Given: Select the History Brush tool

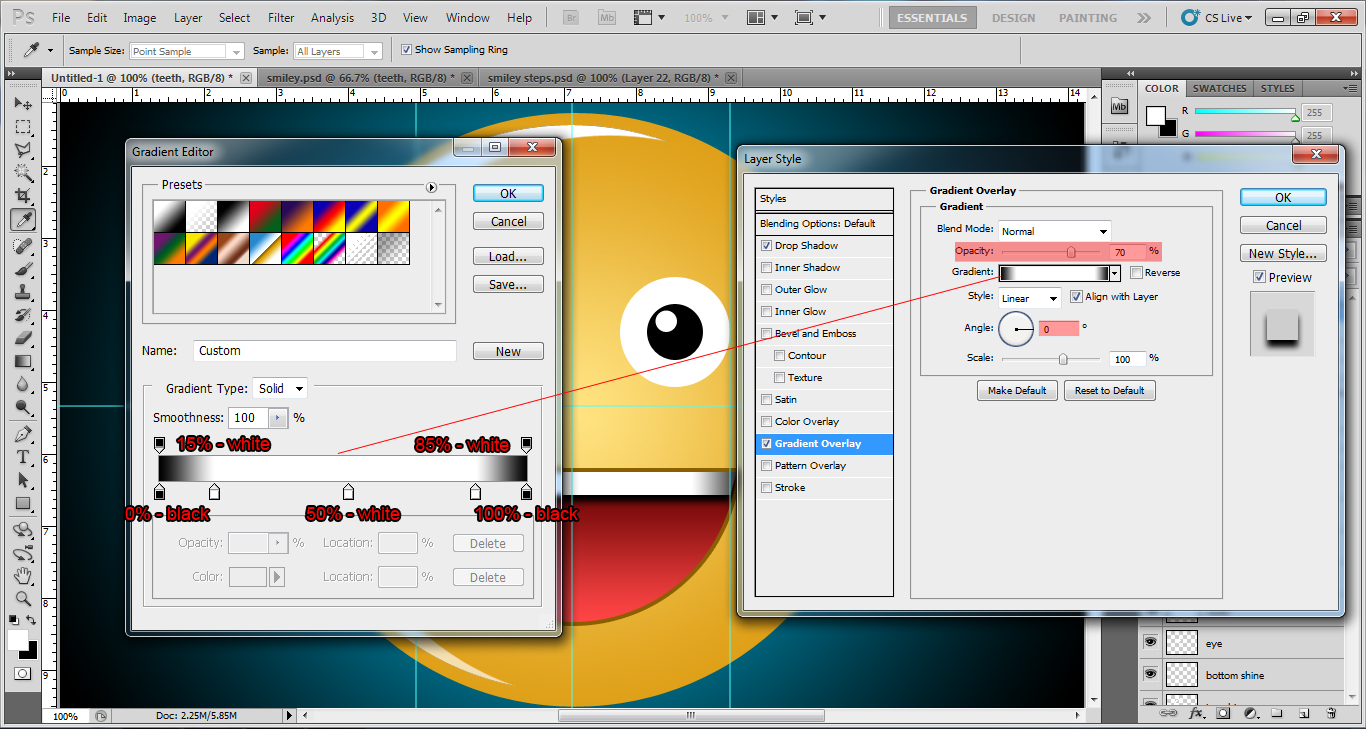Looking at the screenshot, I should coord(23,315).
